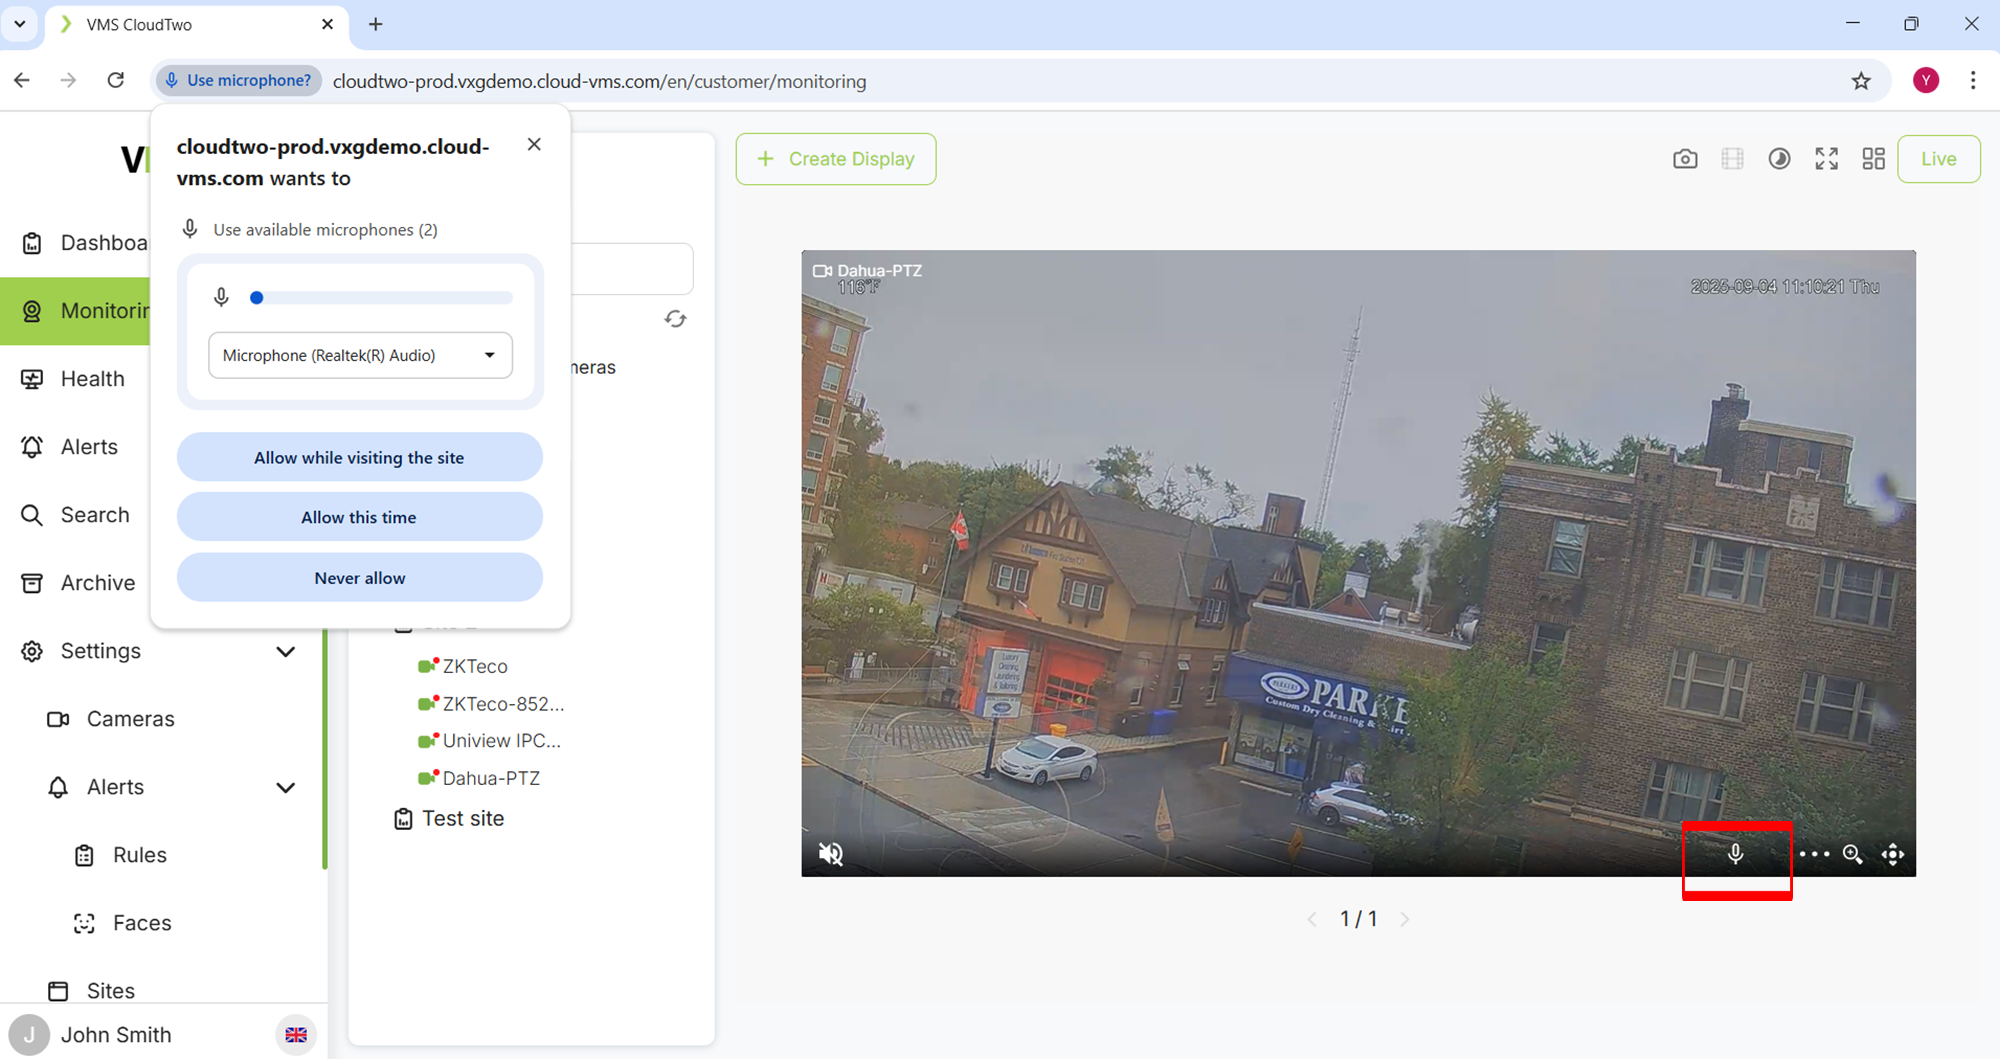Select the Dahua-PTZ camera in tree

[x=490, y=778]
